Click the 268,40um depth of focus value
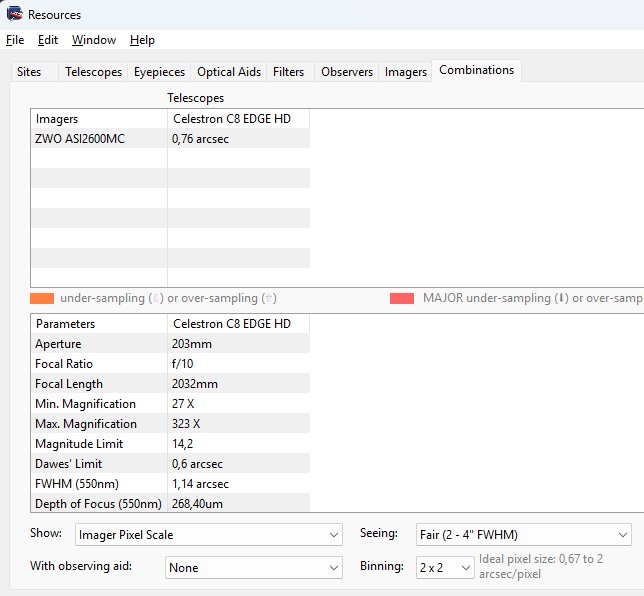The width and height of the screenshot is (644, 596). 197,504
